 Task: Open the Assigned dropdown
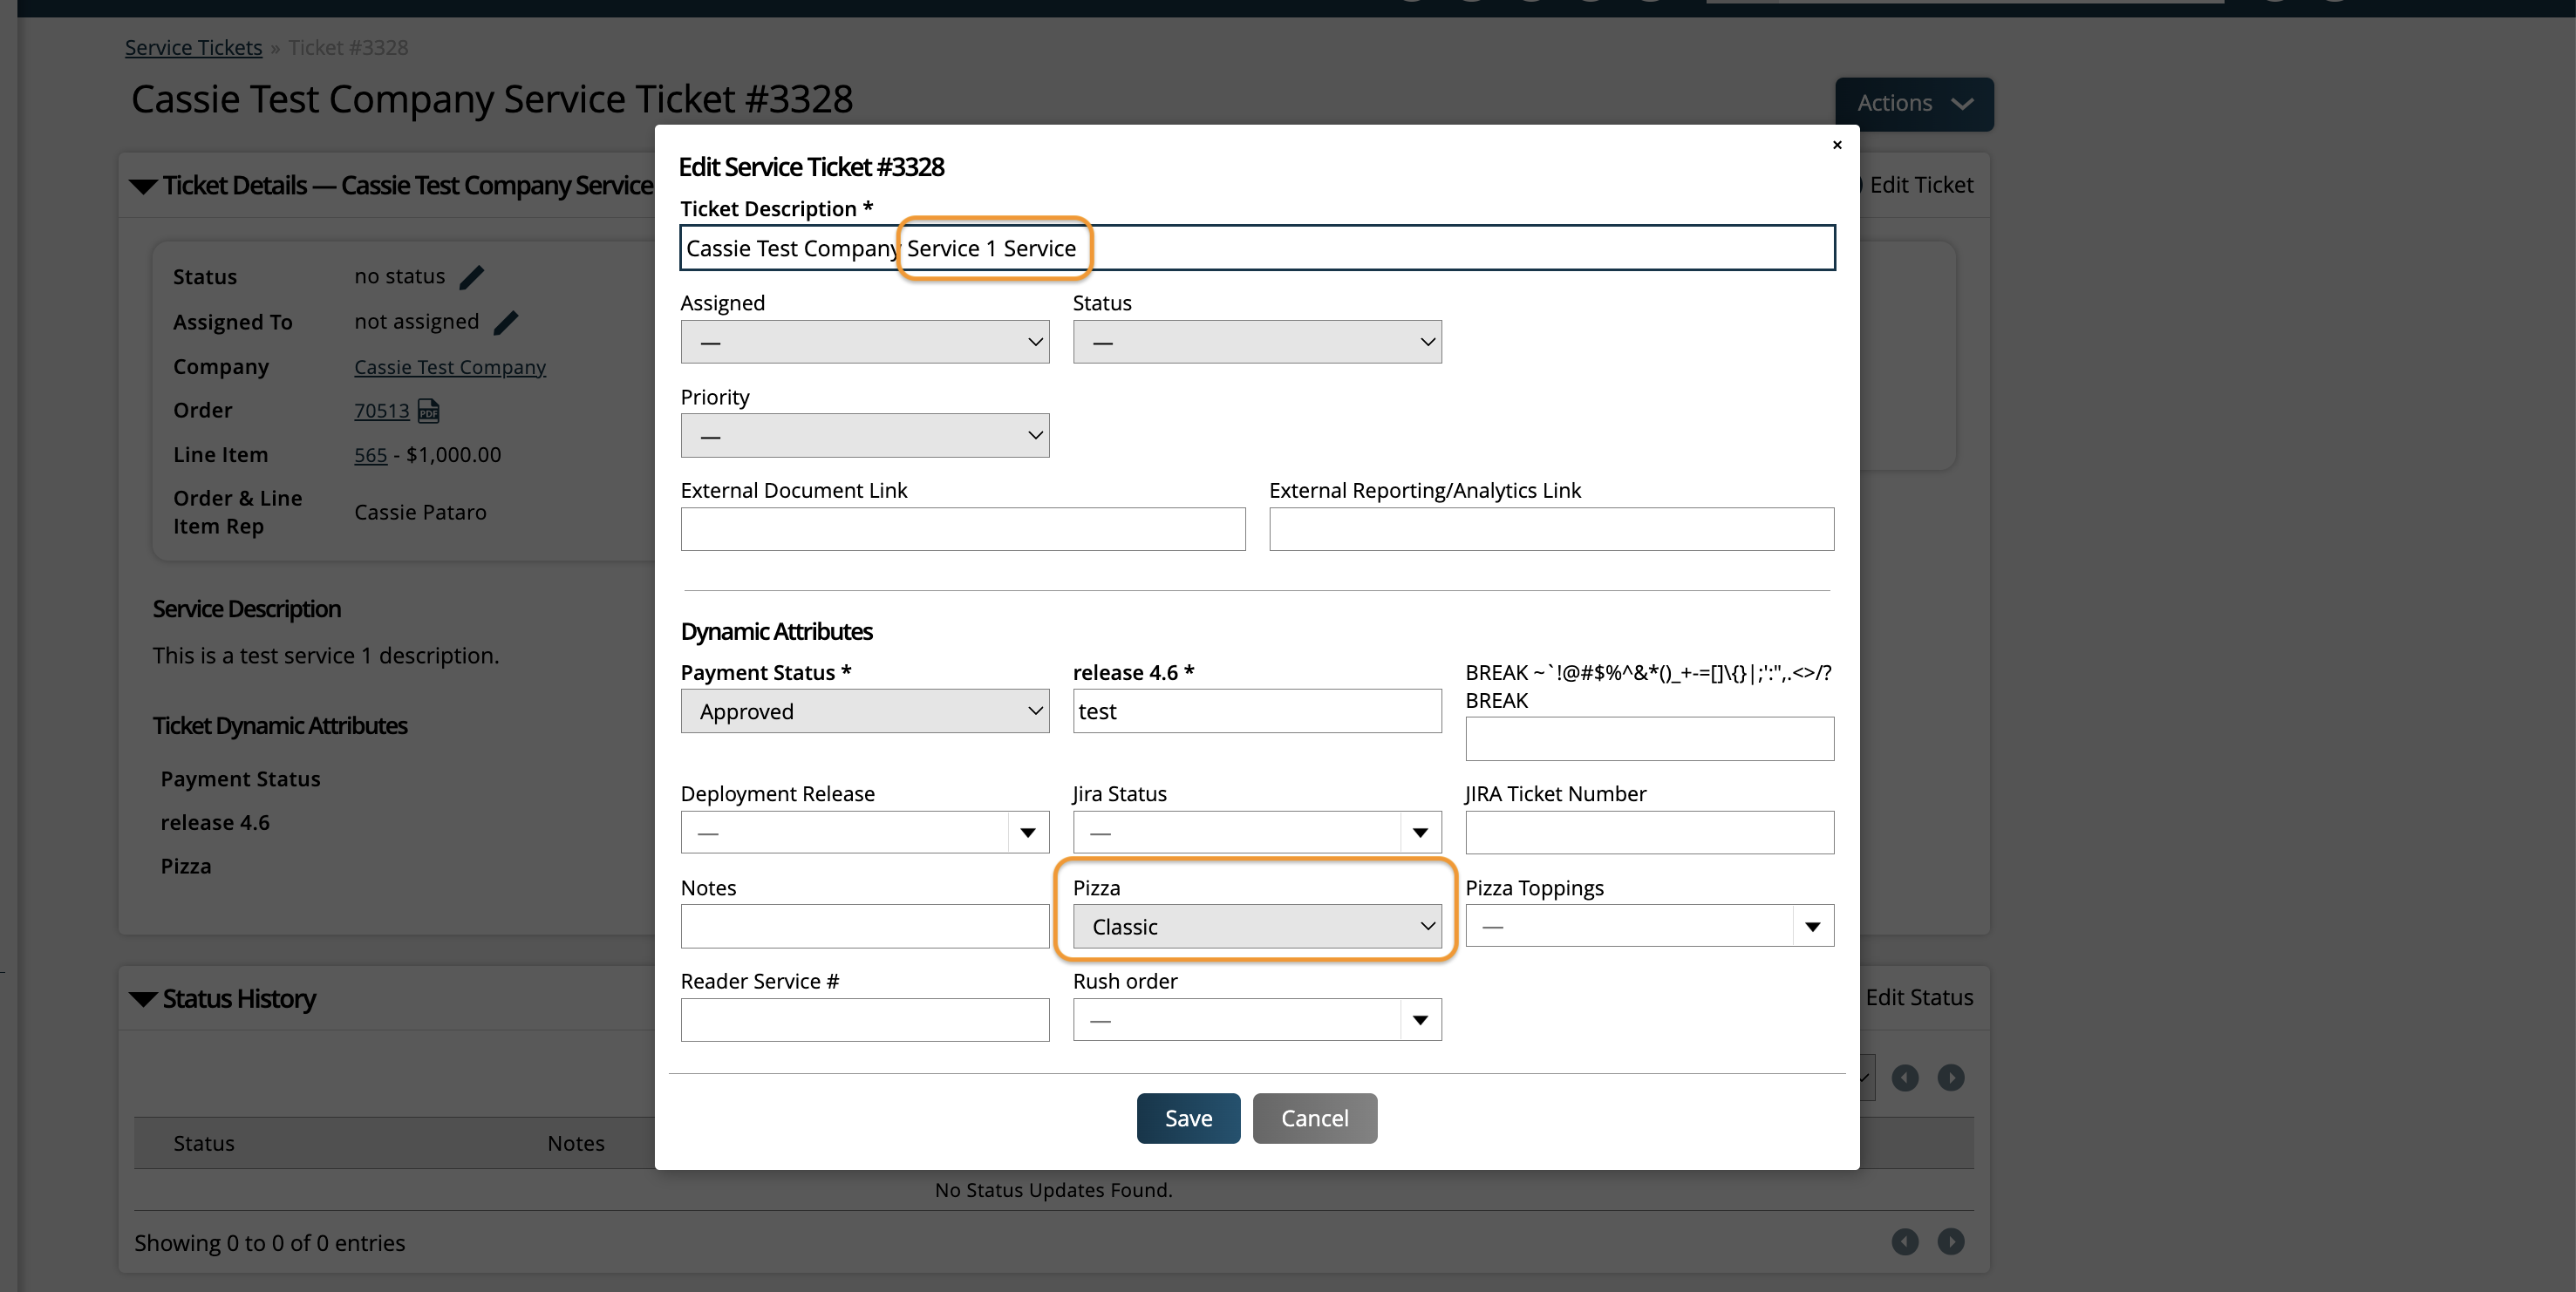(x=864, y=342)
